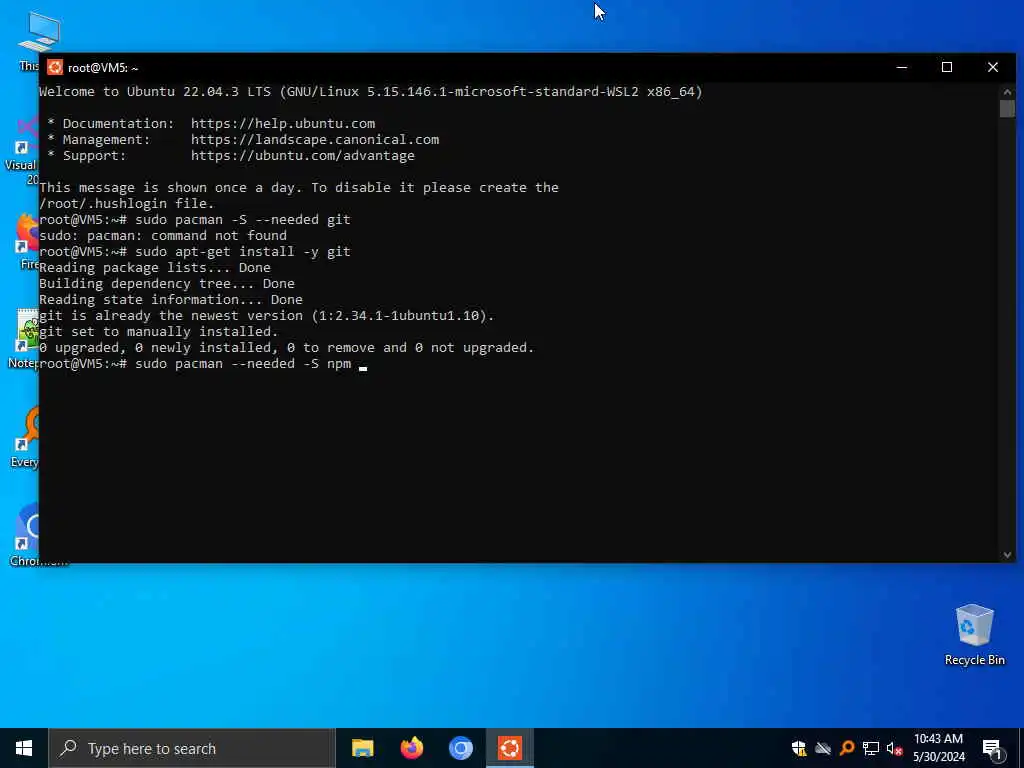The height and width of the screenshot is (768, 1024).
Task: Select the Visual Studio desktop shortcut
Action: point(22,150)
